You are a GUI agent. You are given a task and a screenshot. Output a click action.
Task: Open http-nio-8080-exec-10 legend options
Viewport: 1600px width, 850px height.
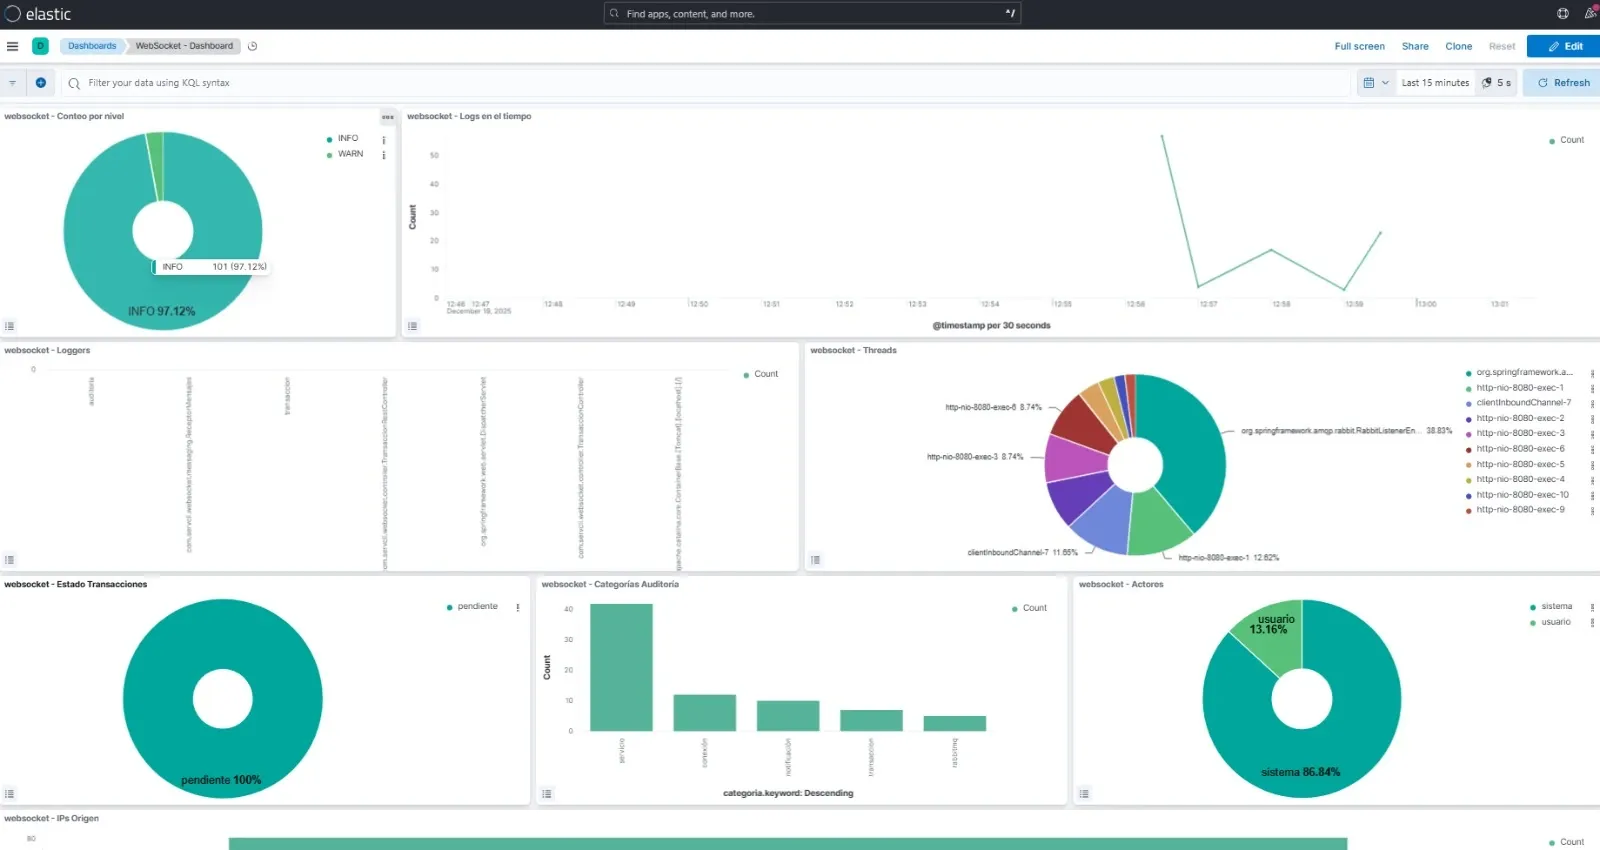[1592, 495]
